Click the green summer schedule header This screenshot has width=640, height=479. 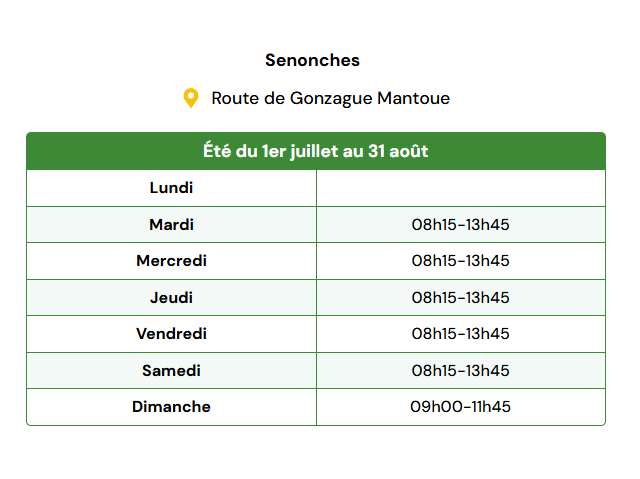(316, 151)
